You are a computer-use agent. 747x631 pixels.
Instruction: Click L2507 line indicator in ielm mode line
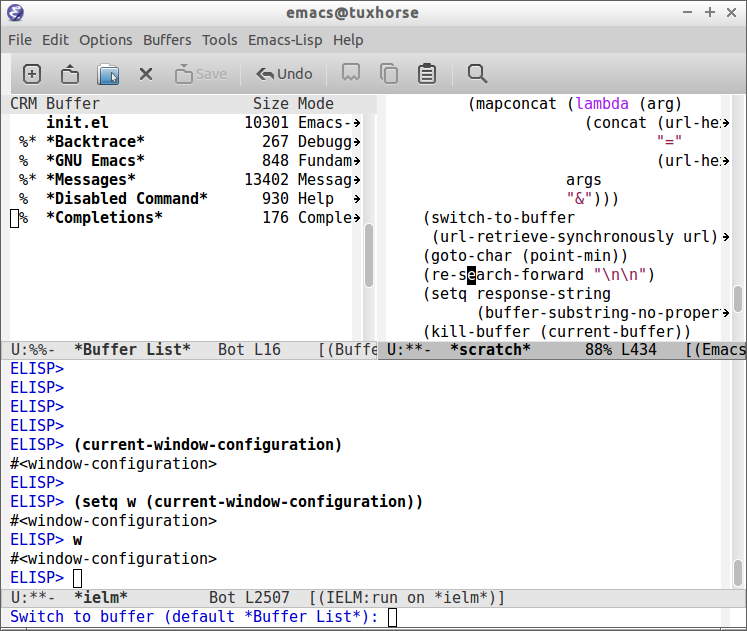pos(267,598)
